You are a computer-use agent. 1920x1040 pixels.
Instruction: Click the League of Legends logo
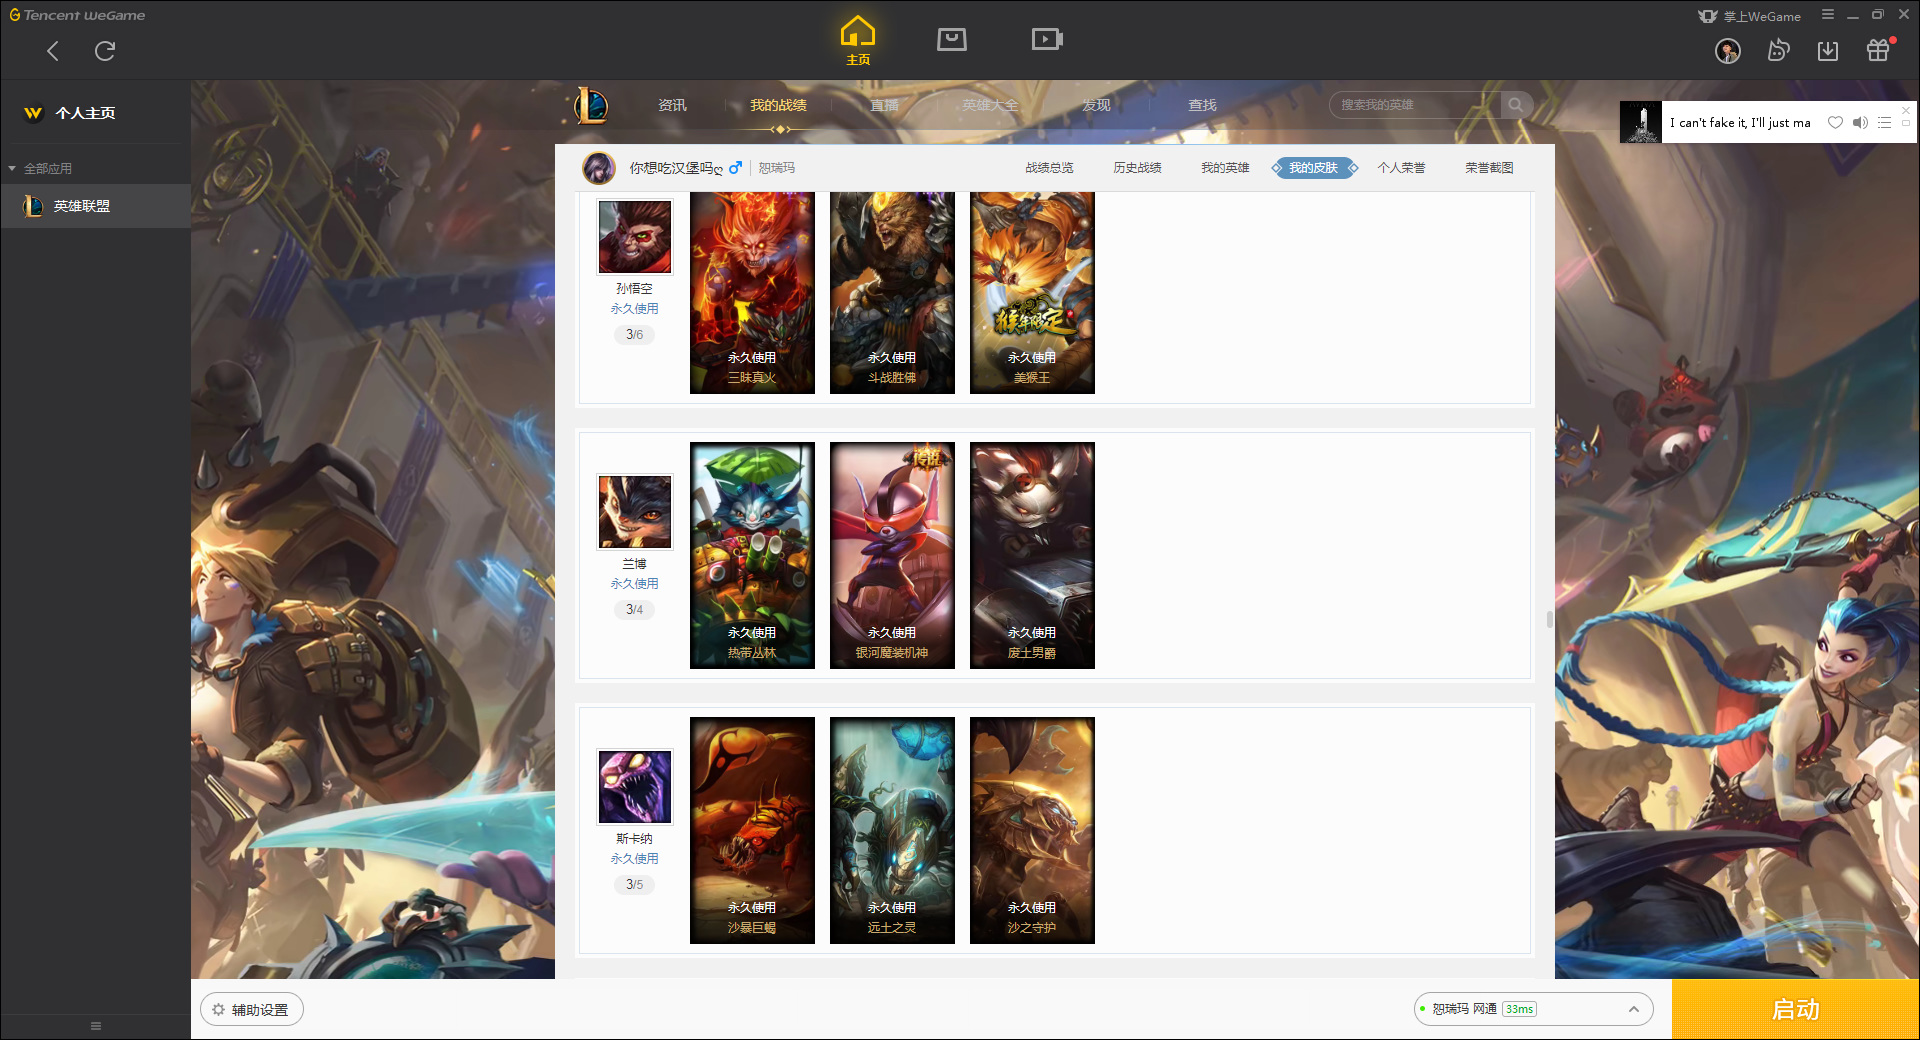click(x=591, y=105)
